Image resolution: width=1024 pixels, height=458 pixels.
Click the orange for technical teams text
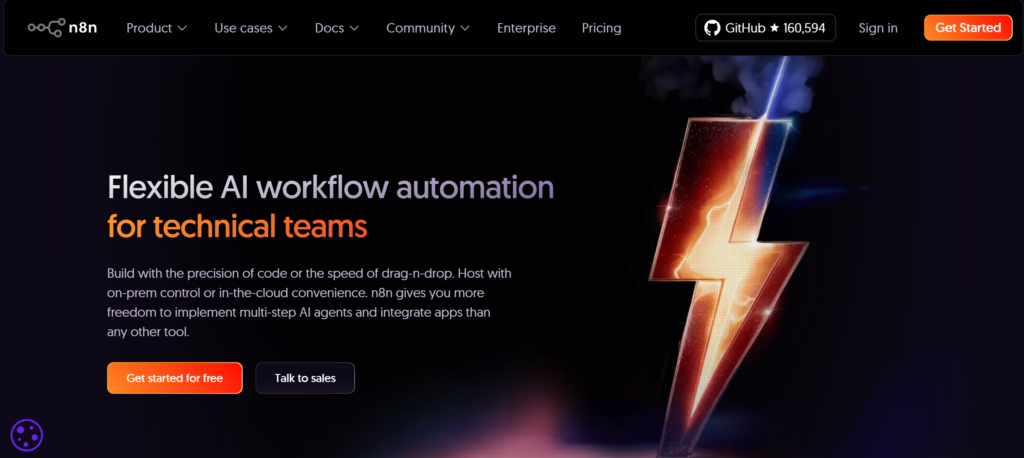click(x=237, y=226)
